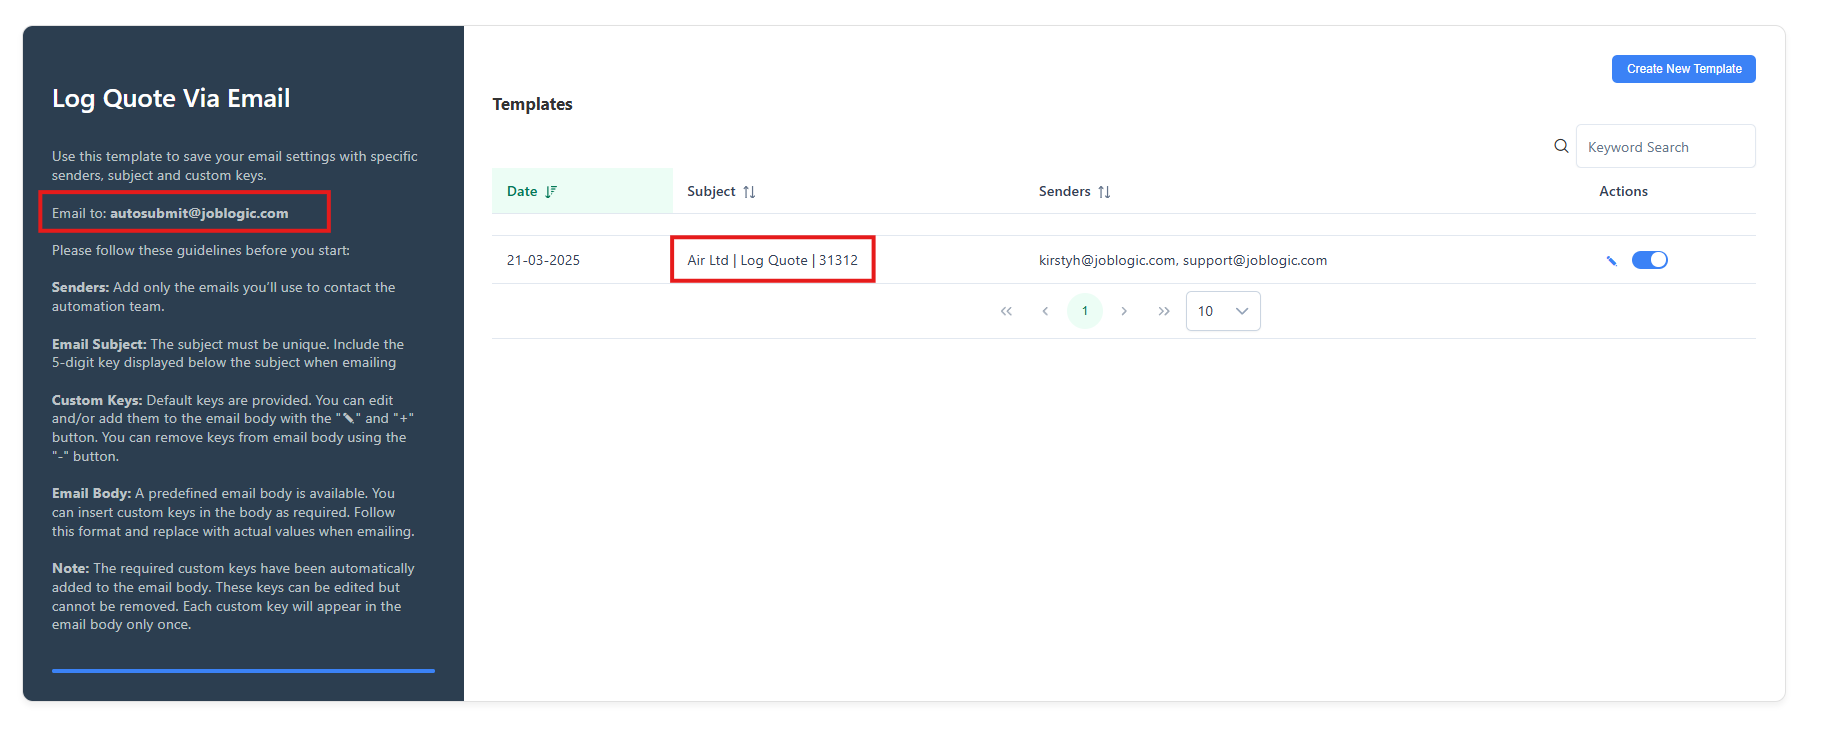
Task: Click the search magnifier icon
Action: 1561,146
